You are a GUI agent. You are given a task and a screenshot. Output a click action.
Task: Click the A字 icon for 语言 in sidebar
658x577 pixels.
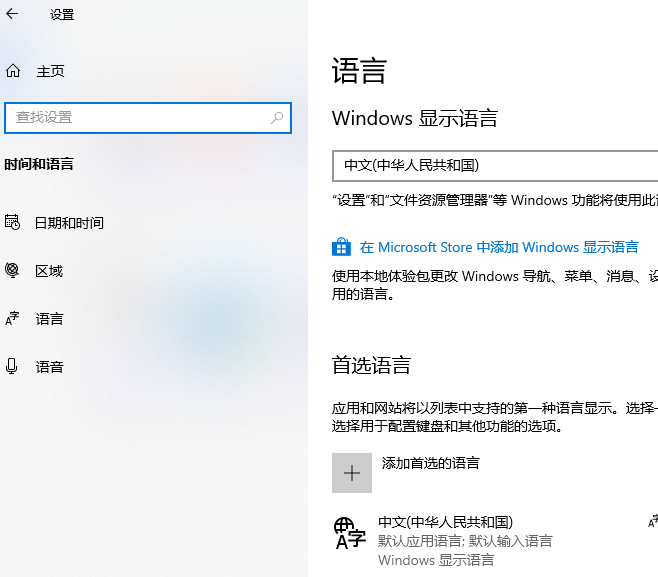click(x=12, y=319)
